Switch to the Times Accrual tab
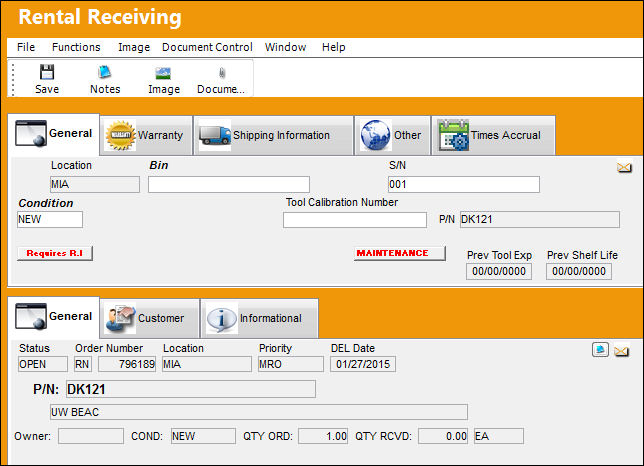Image resolution: width=644 pixels, height=466 pixels. click(x=493, y=135)
